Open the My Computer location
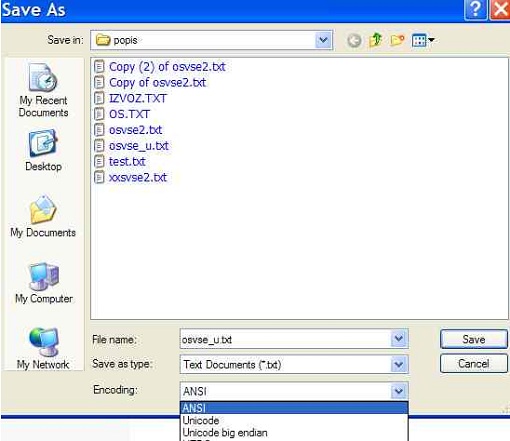 click(44, 283)
